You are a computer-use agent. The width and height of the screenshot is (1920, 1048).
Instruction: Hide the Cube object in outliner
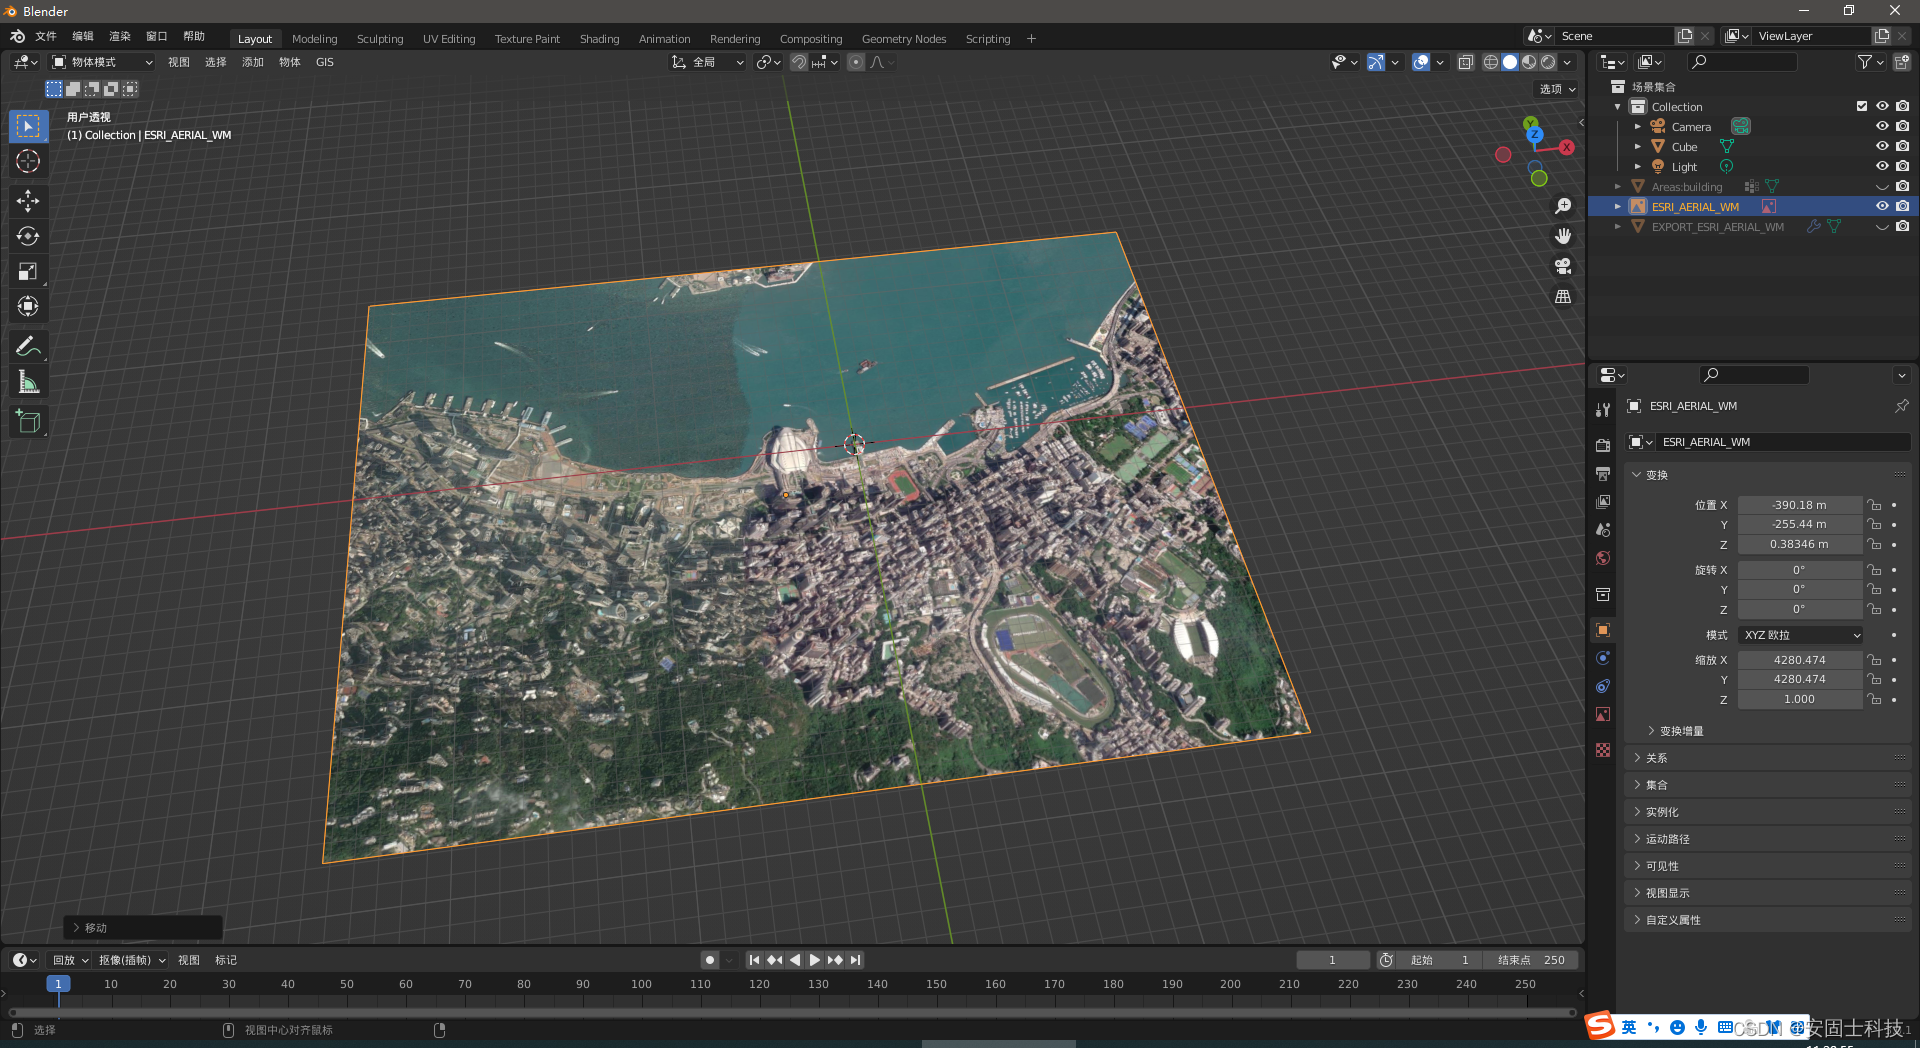tap(1881, 146)
